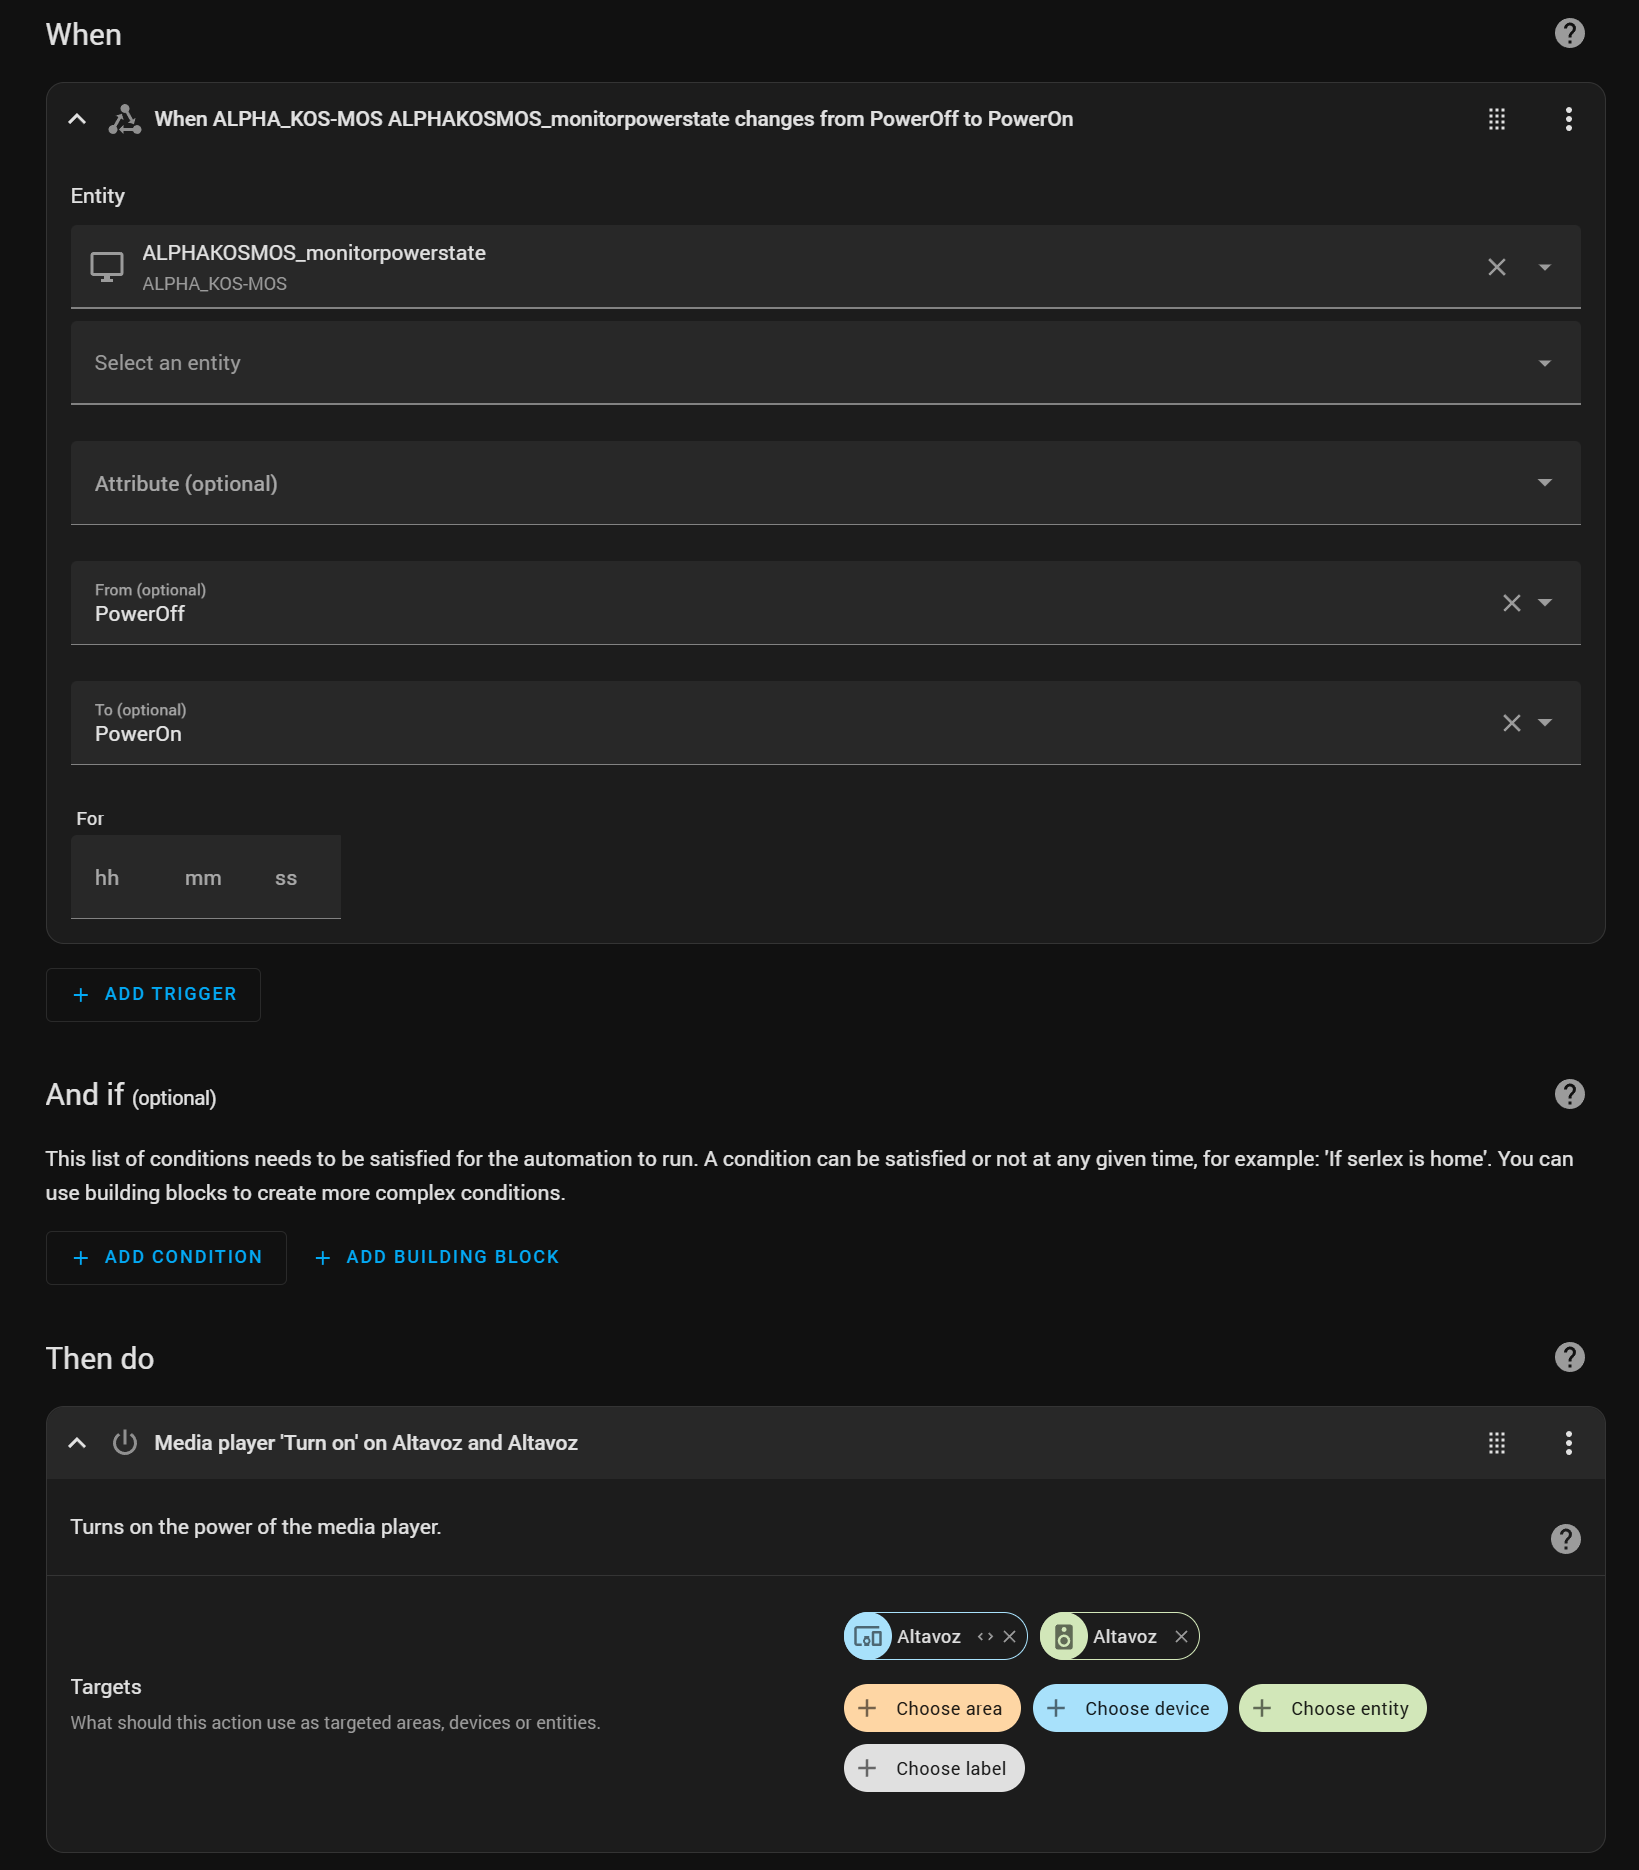Clear the From PowerOff value
Image resolution: width=1639 pixels, height=1870 pixels.
pos(1511,603)
